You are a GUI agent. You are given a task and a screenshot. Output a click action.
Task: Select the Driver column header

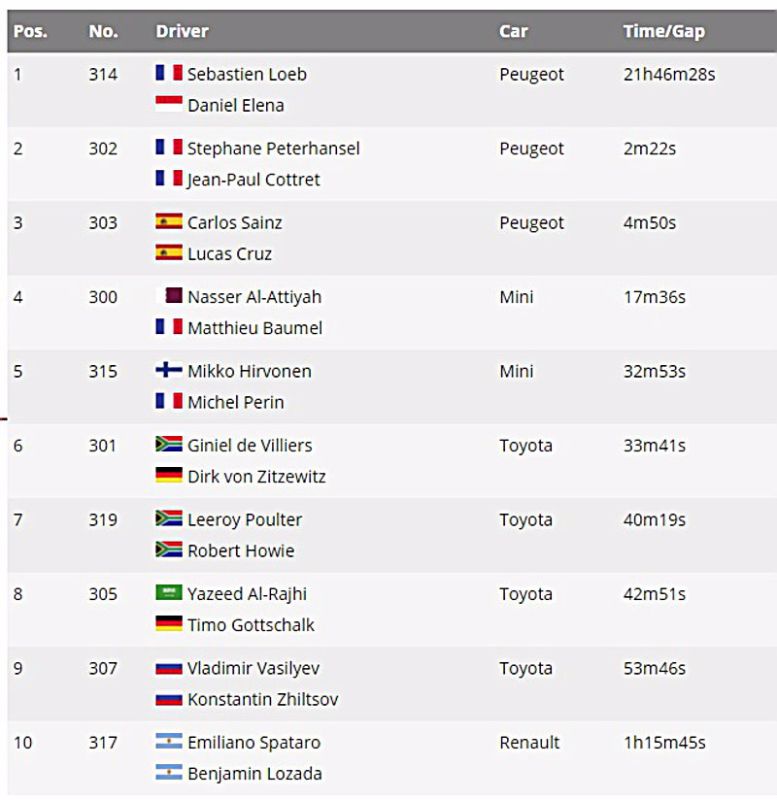[x=182, y=31]
